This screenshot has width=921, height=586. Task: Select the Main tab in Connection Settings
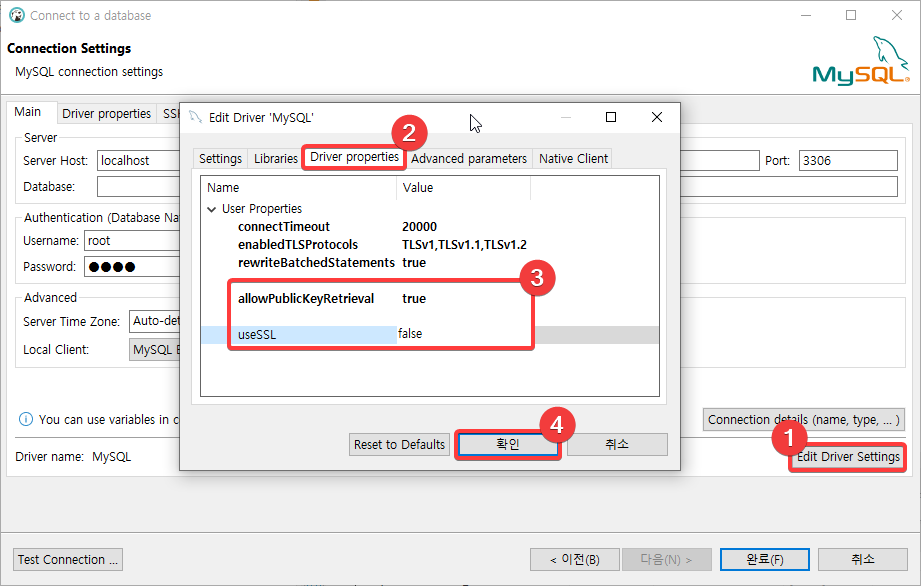(x=28, y=112)
